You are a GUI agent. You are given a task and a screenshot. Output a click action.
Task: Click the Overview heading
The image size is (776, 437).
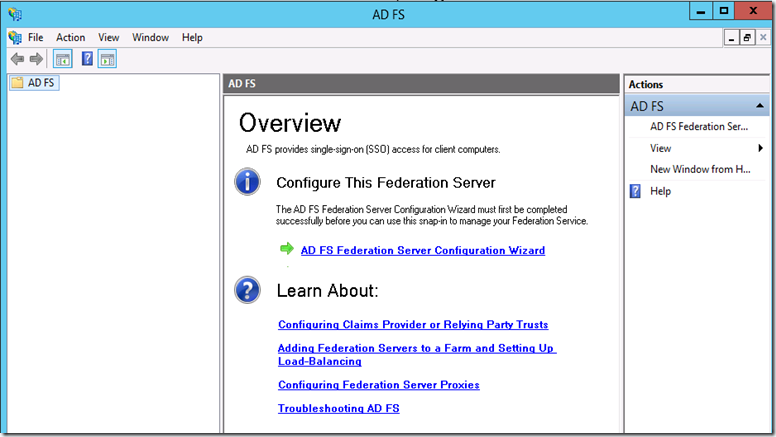tap(290, 123)
